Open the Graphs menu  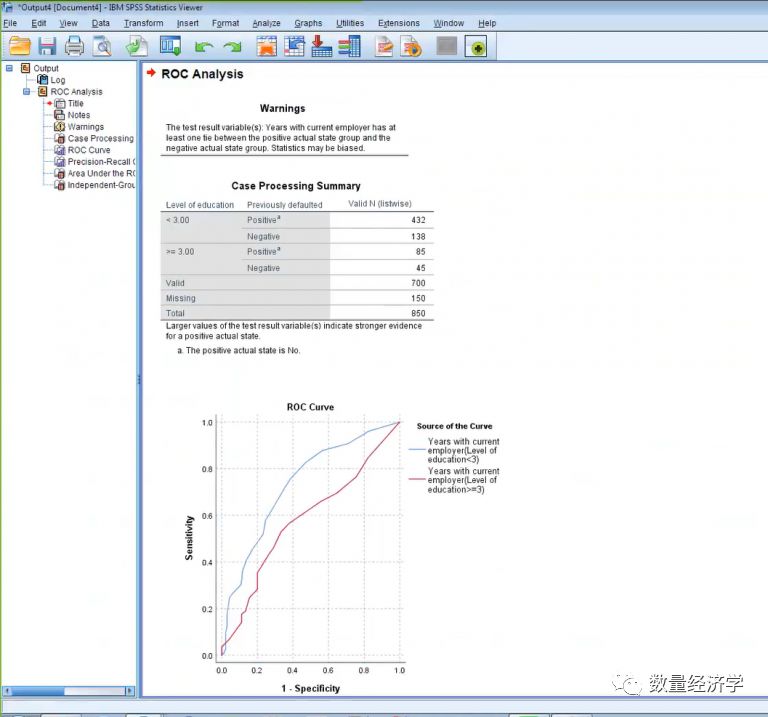308,23
